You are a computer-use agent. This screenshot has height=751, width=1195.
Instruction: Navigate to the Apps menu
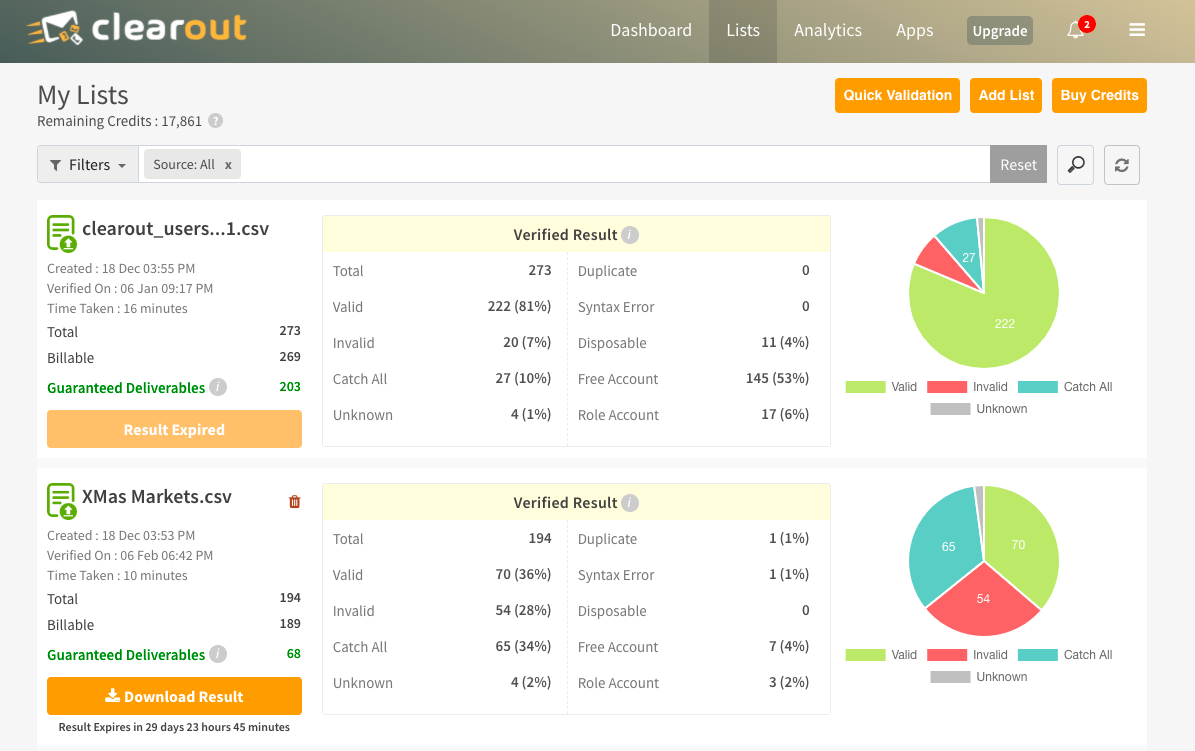[x=914, y=30]
